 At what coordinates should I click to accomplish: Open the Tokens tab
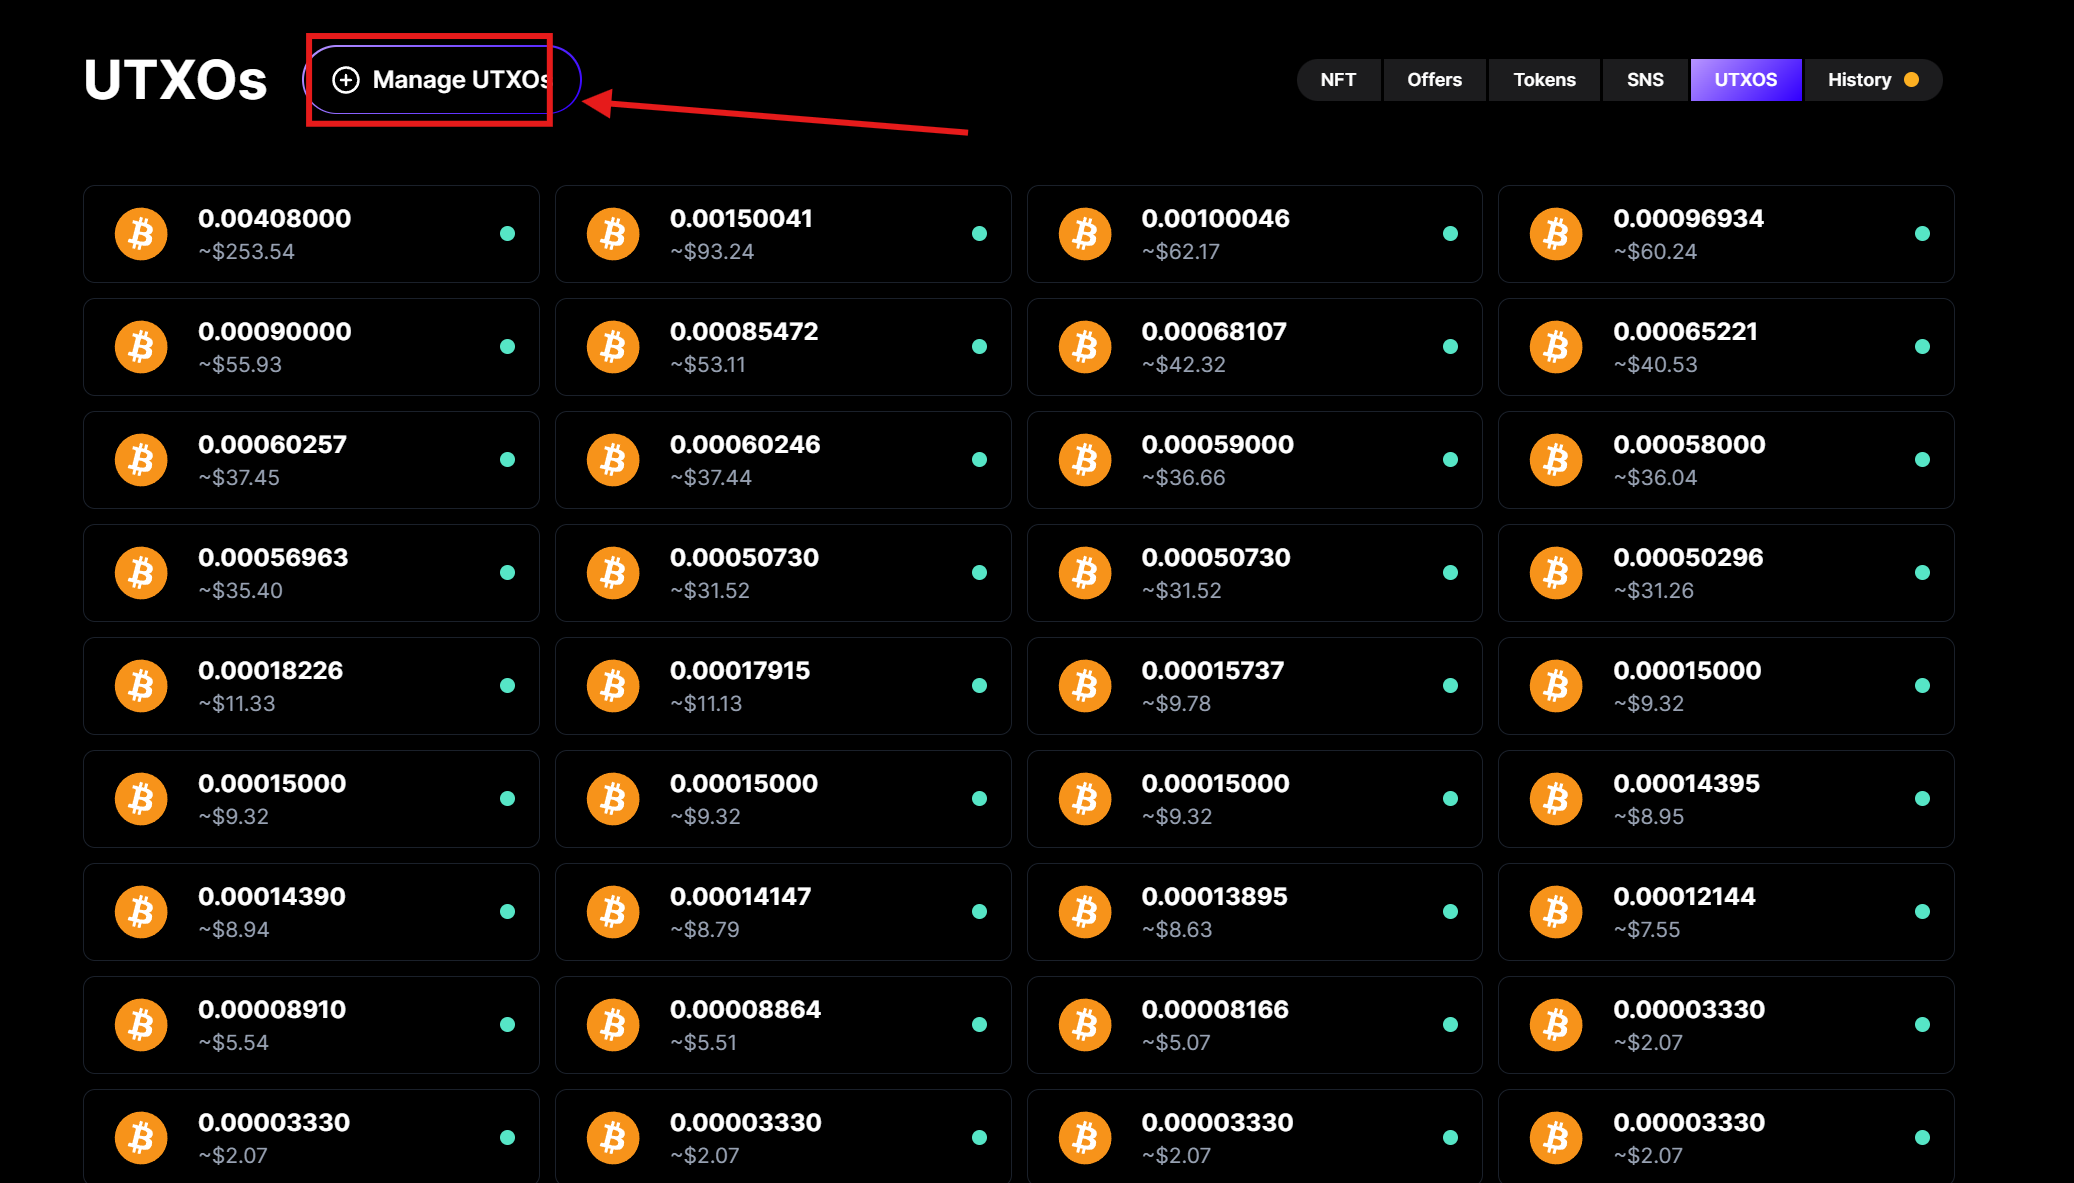click(1544, 79)
